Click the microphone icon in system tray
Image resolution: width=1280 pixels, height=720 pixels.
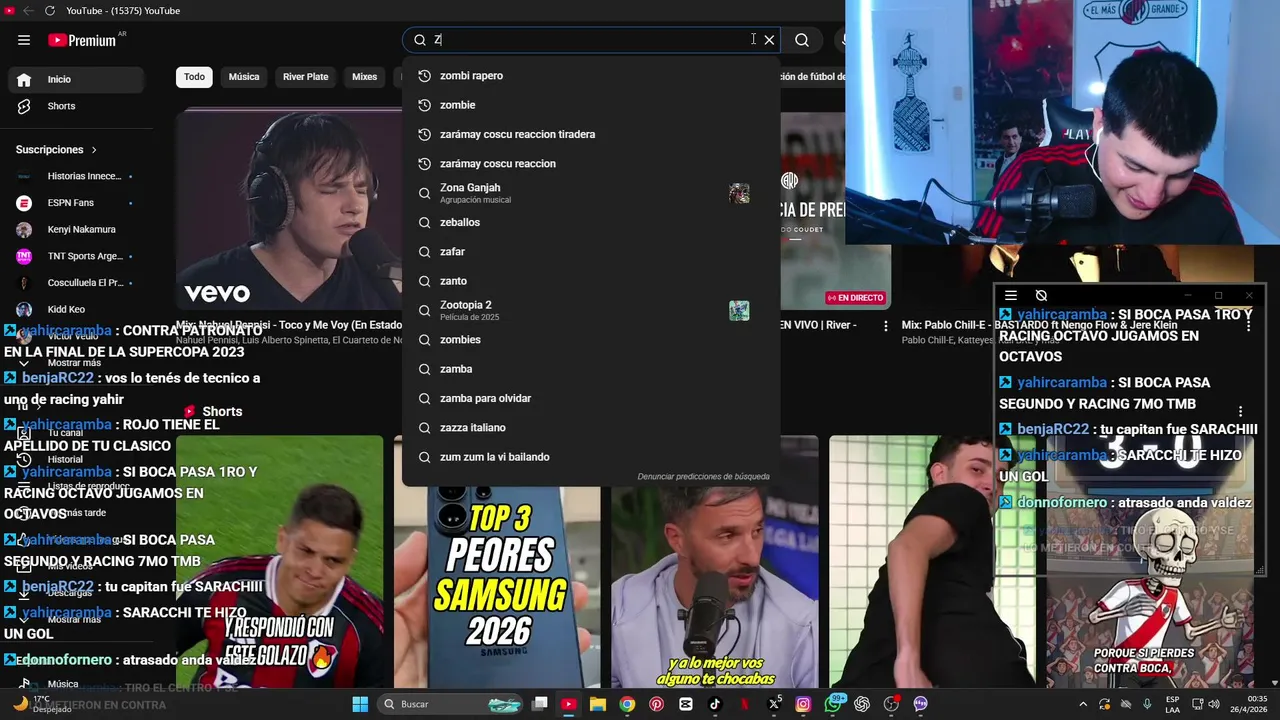pyautogui.click(x=1147, y=704)
